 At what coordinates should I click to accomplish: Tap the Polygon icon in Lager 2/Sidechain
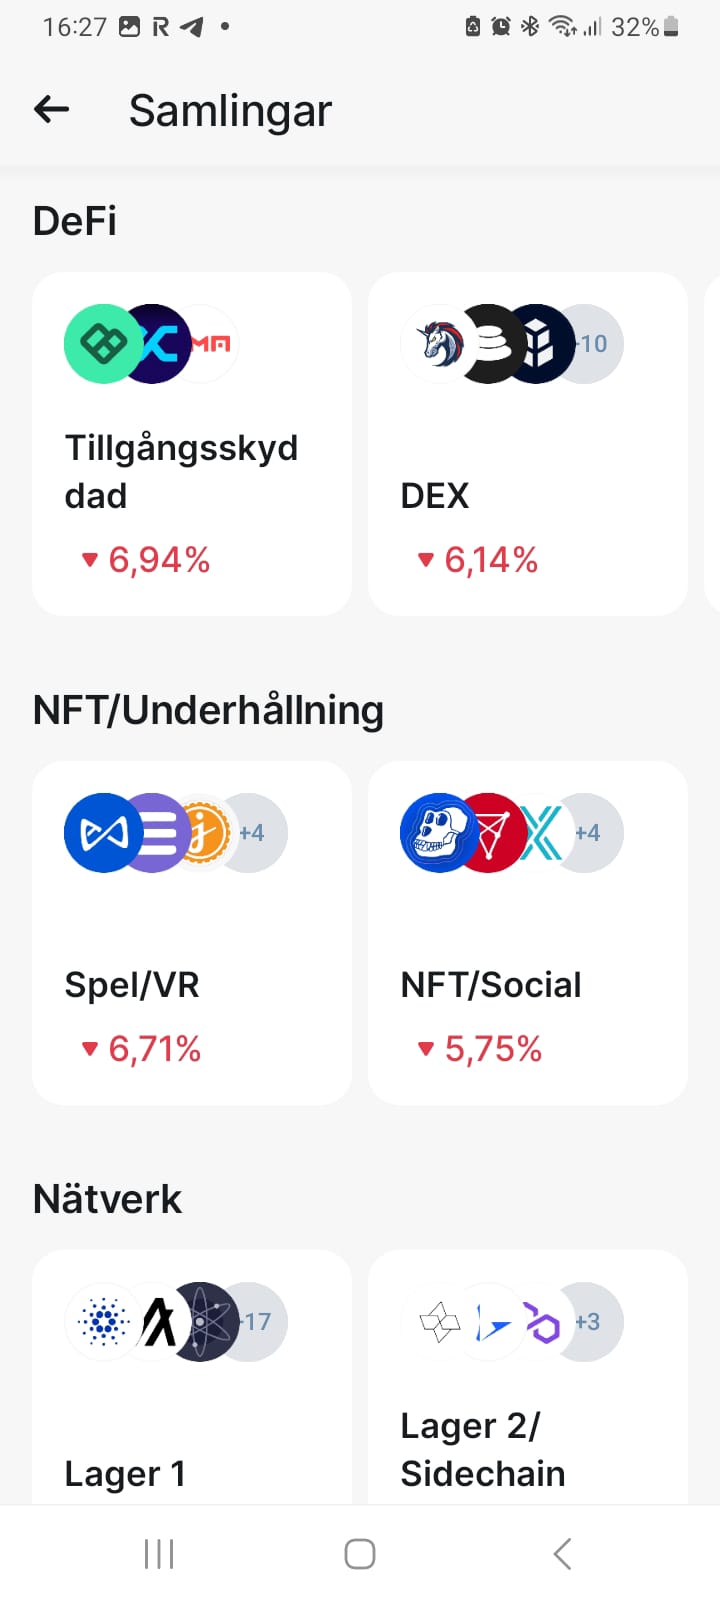tap(543, 1323)
